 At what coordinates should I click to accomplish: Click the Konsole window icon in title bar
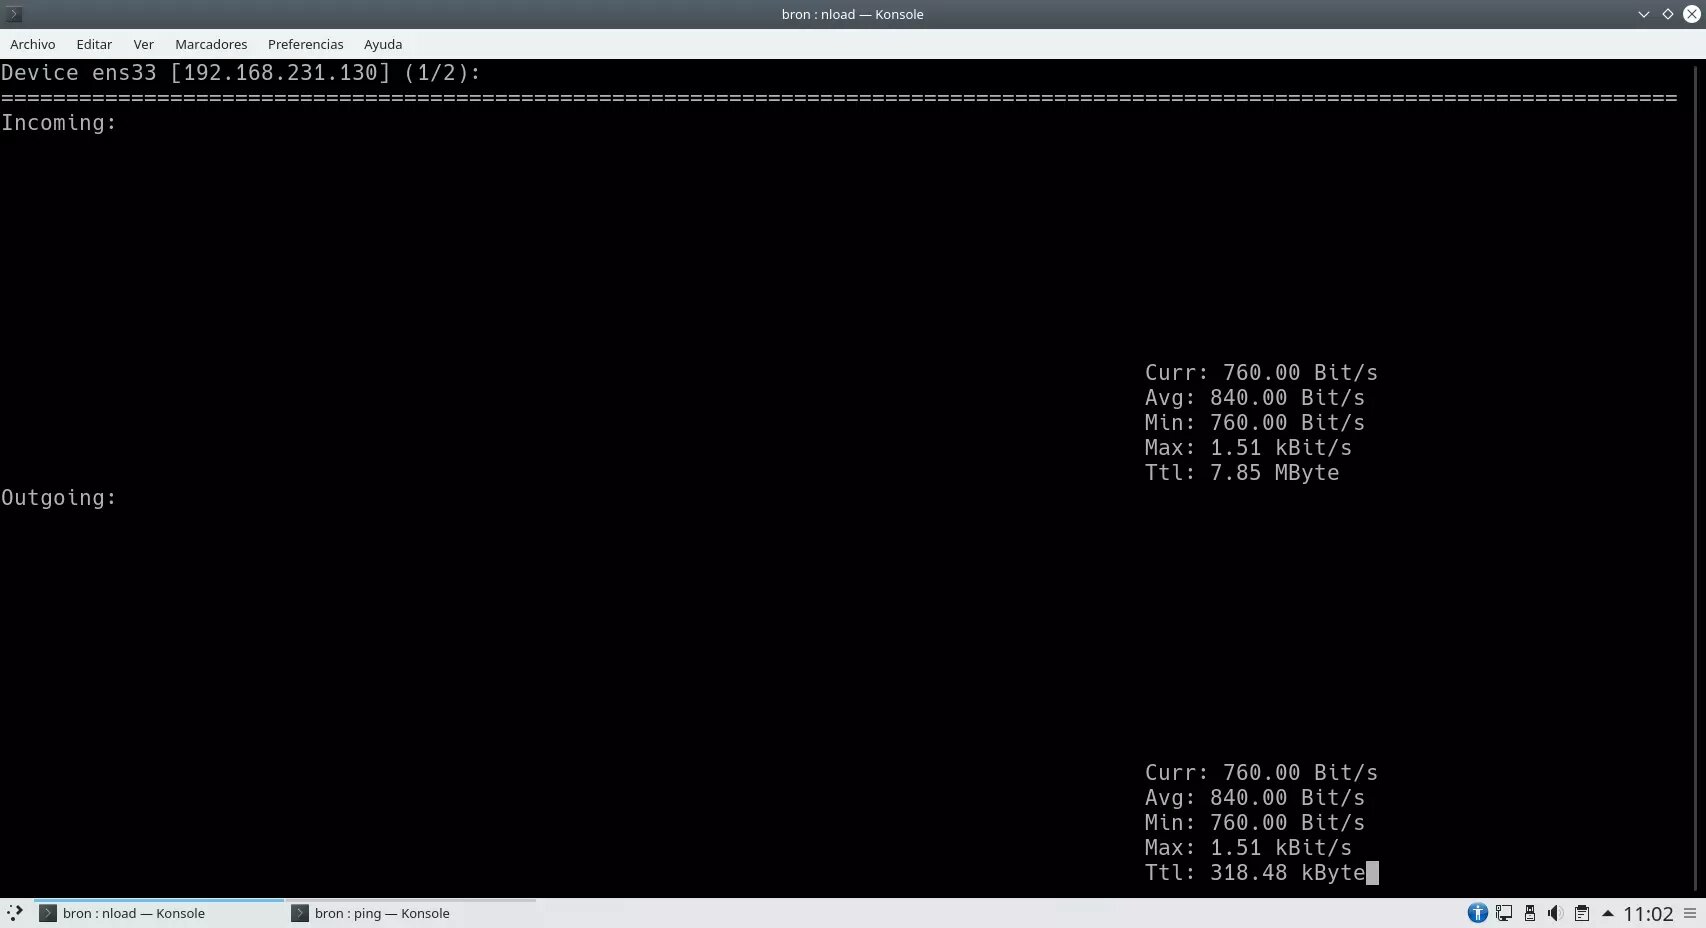[14, 14]
